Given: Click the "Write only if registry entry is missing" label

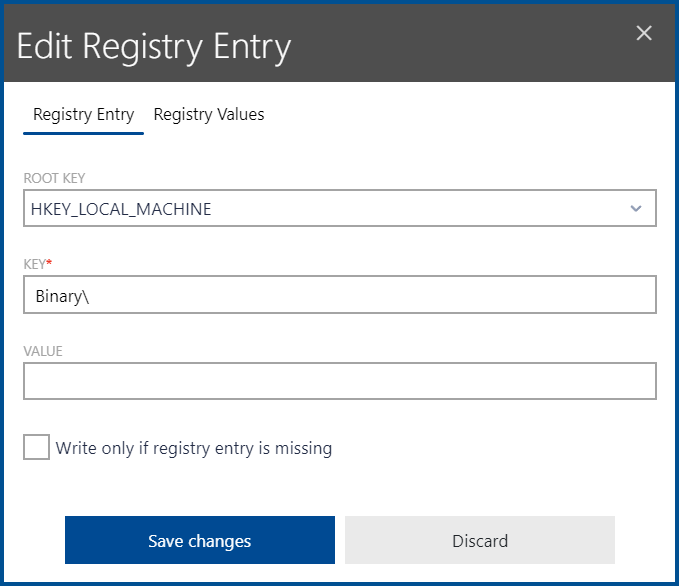Looking at the screenshot, I should (194, 448).
